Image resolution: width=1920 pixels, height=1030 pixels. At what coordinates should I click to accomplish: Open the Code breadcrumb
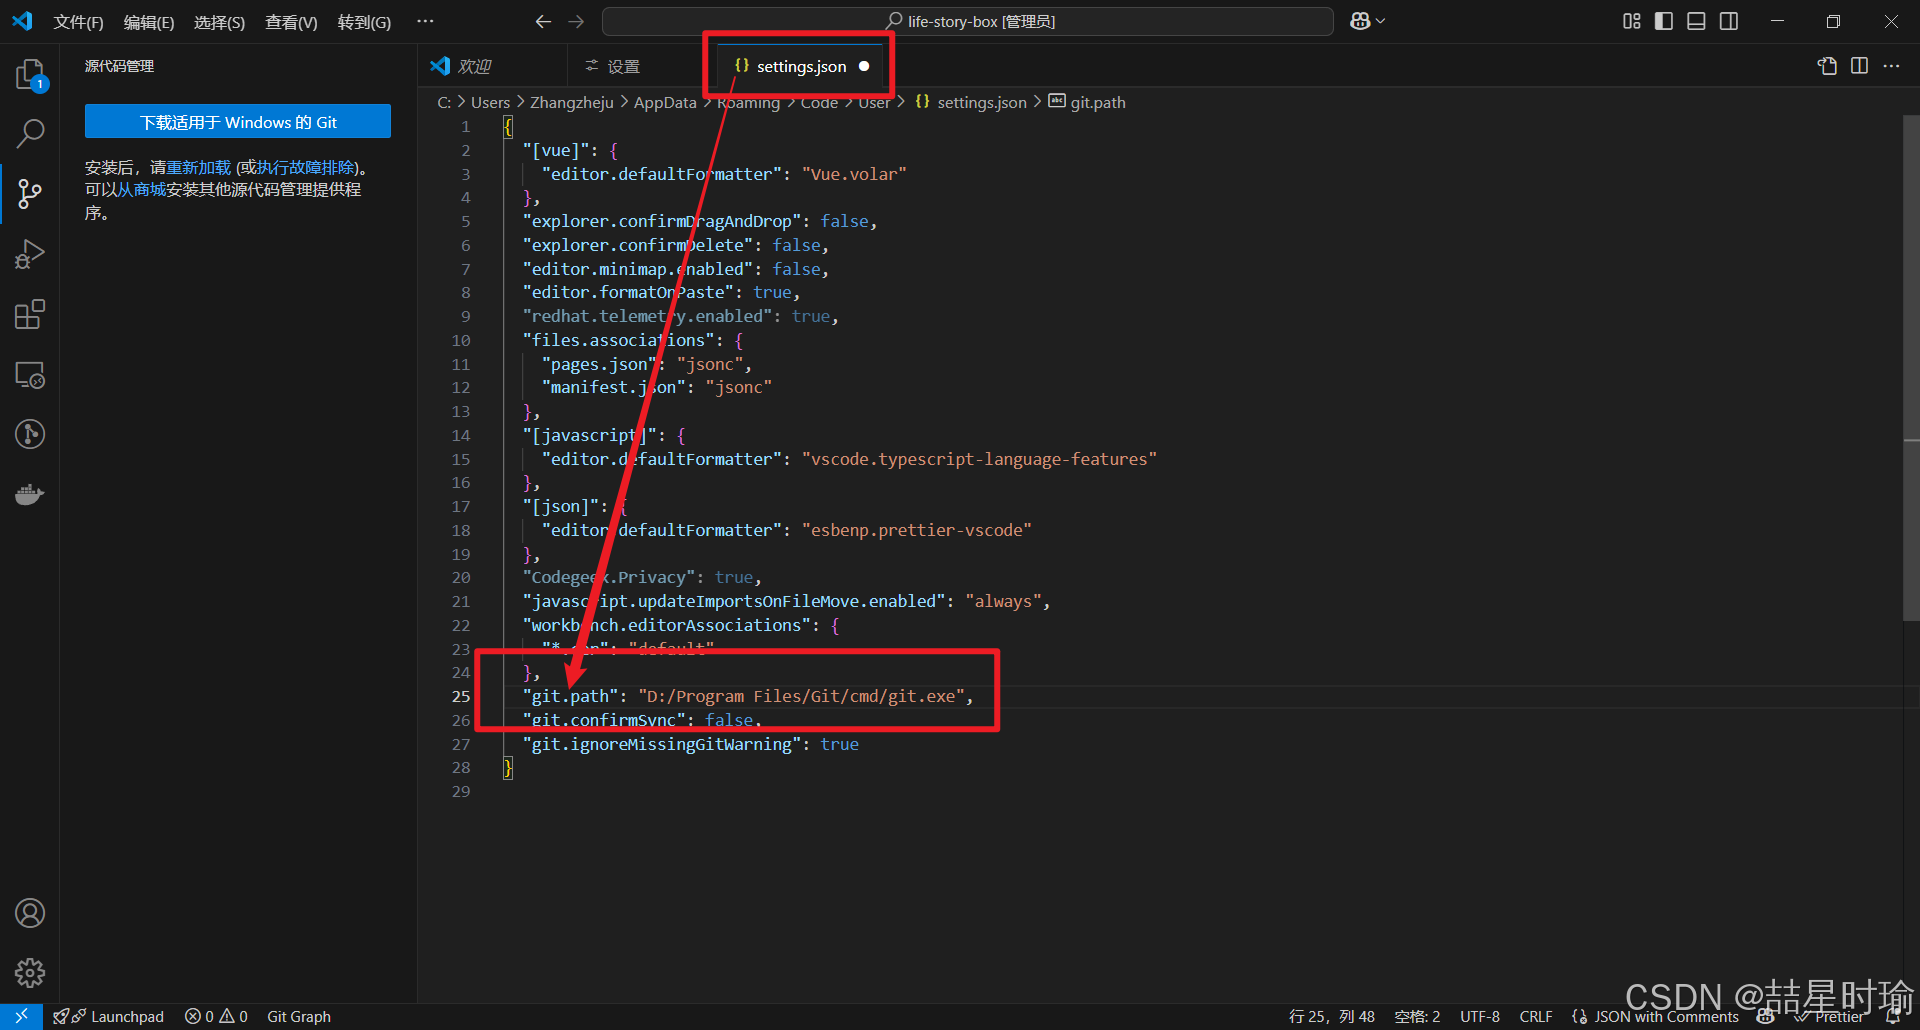819,102
